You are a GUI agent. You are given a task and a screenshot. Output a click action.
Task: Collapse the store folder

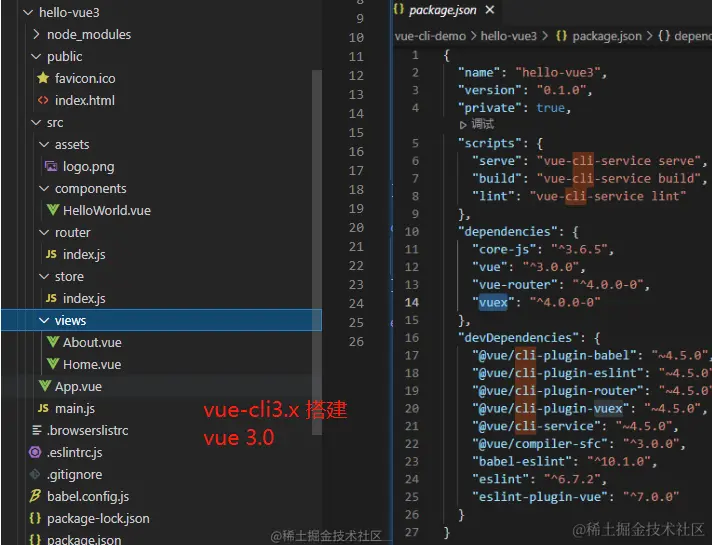tap(44, 277)
